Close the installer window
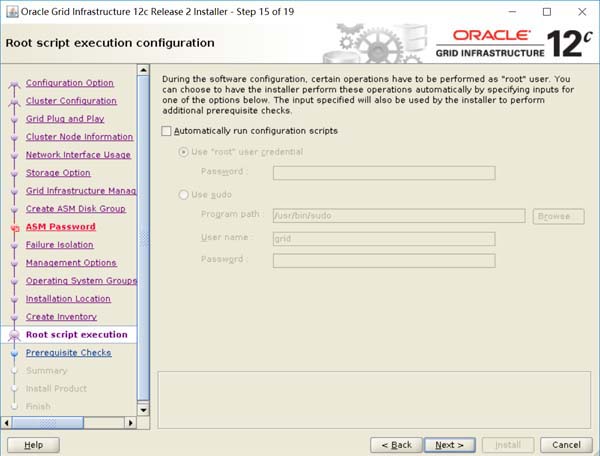600x456 pixels. pyautogui.click(x=582, y=12)
